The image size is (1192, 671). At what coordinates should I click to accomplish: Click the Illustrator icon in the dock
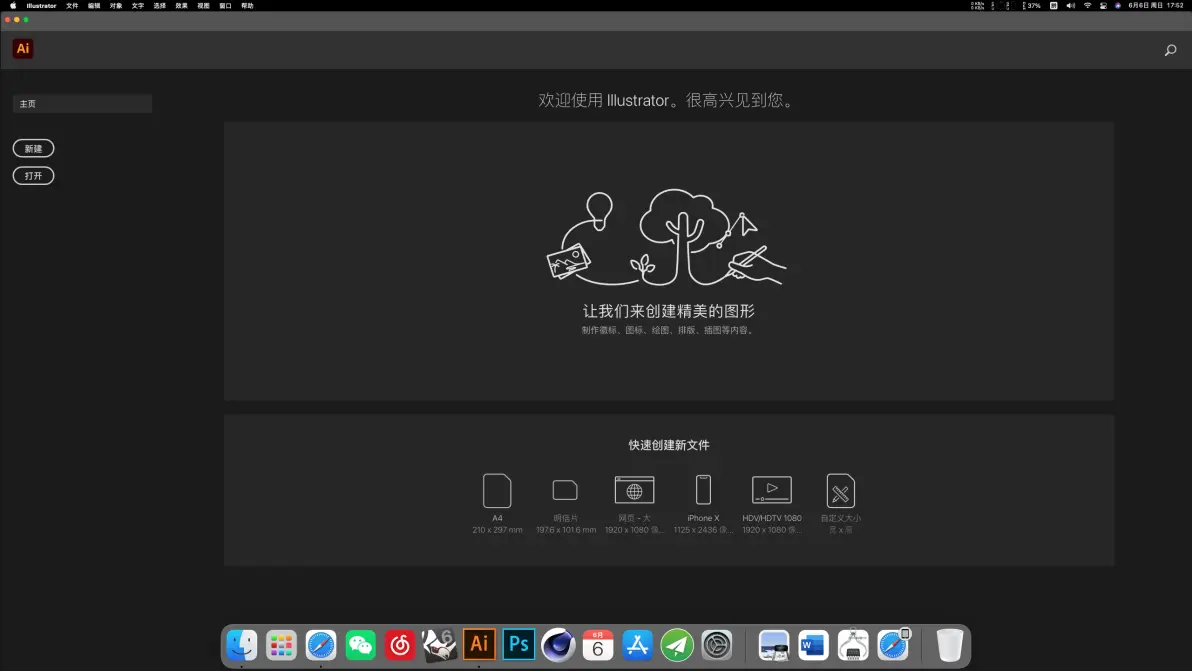click(479, 645)
